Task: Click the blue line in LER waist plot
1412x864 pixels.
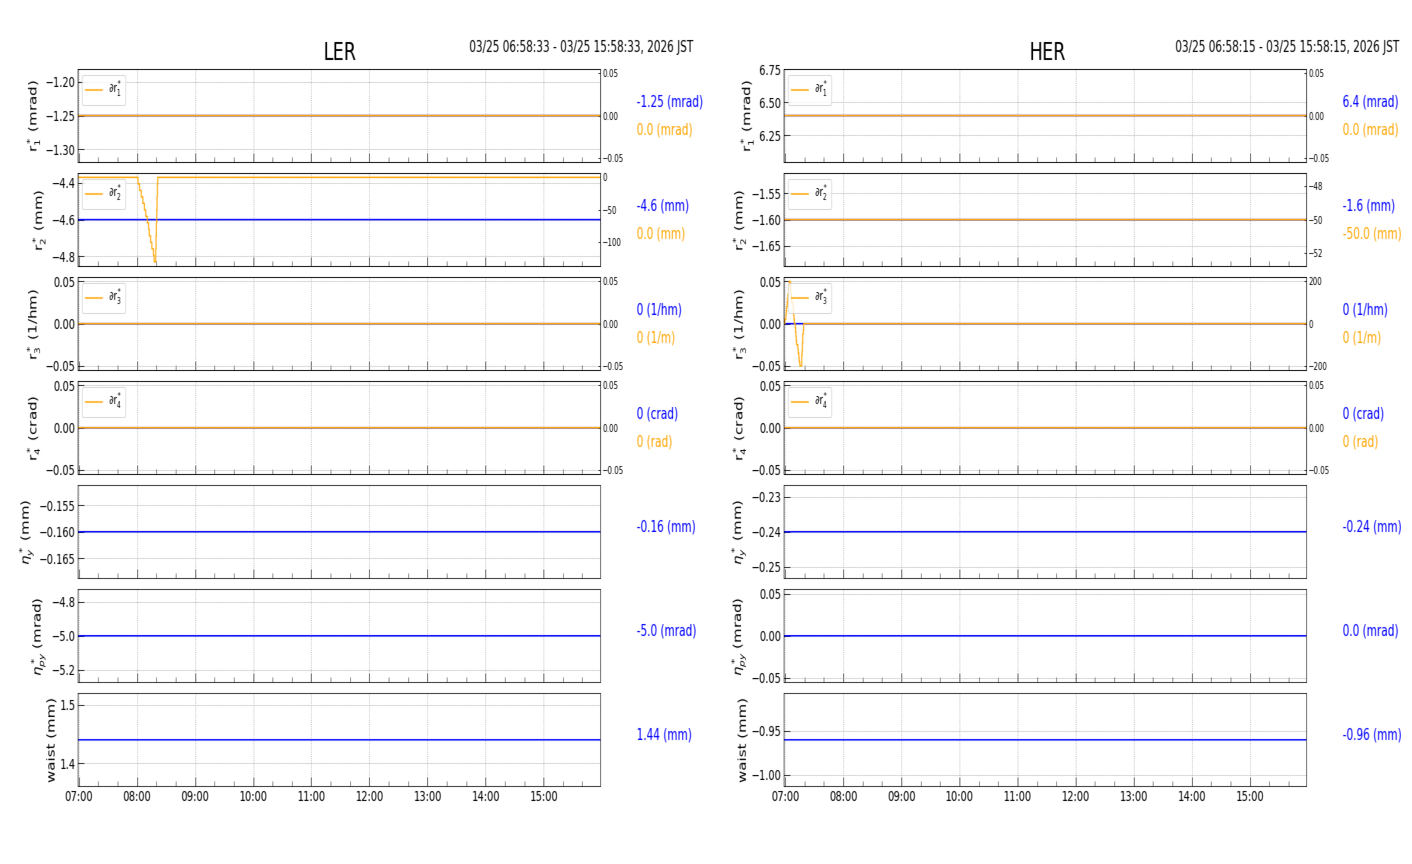Action: (339, 740)
